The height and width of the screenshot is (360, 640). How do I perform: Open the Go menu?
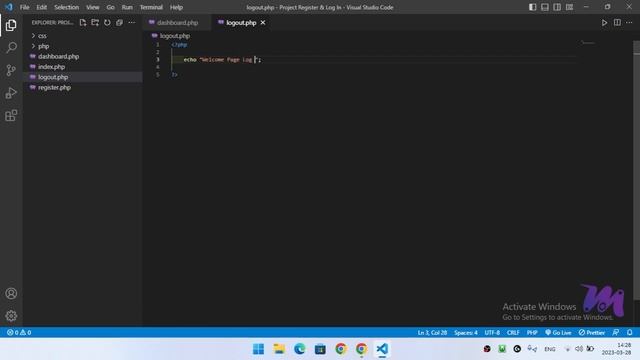[111, 7]
